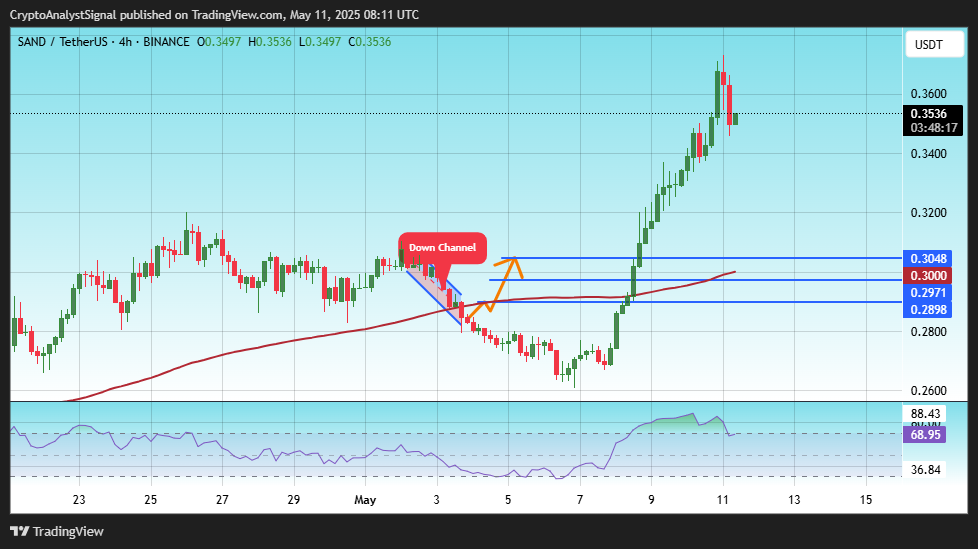Click the 4h timeframe label
The image size is (978, 549).
(125, 42)
